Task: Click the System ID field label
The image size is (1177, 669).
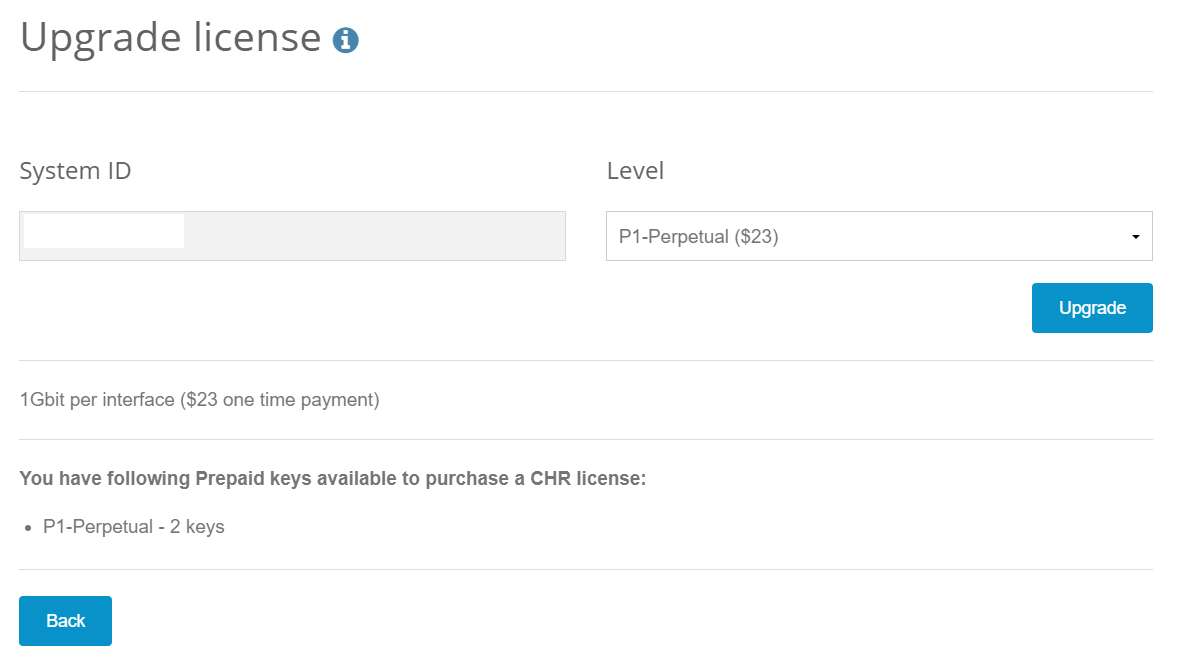Action: (75, 171)
